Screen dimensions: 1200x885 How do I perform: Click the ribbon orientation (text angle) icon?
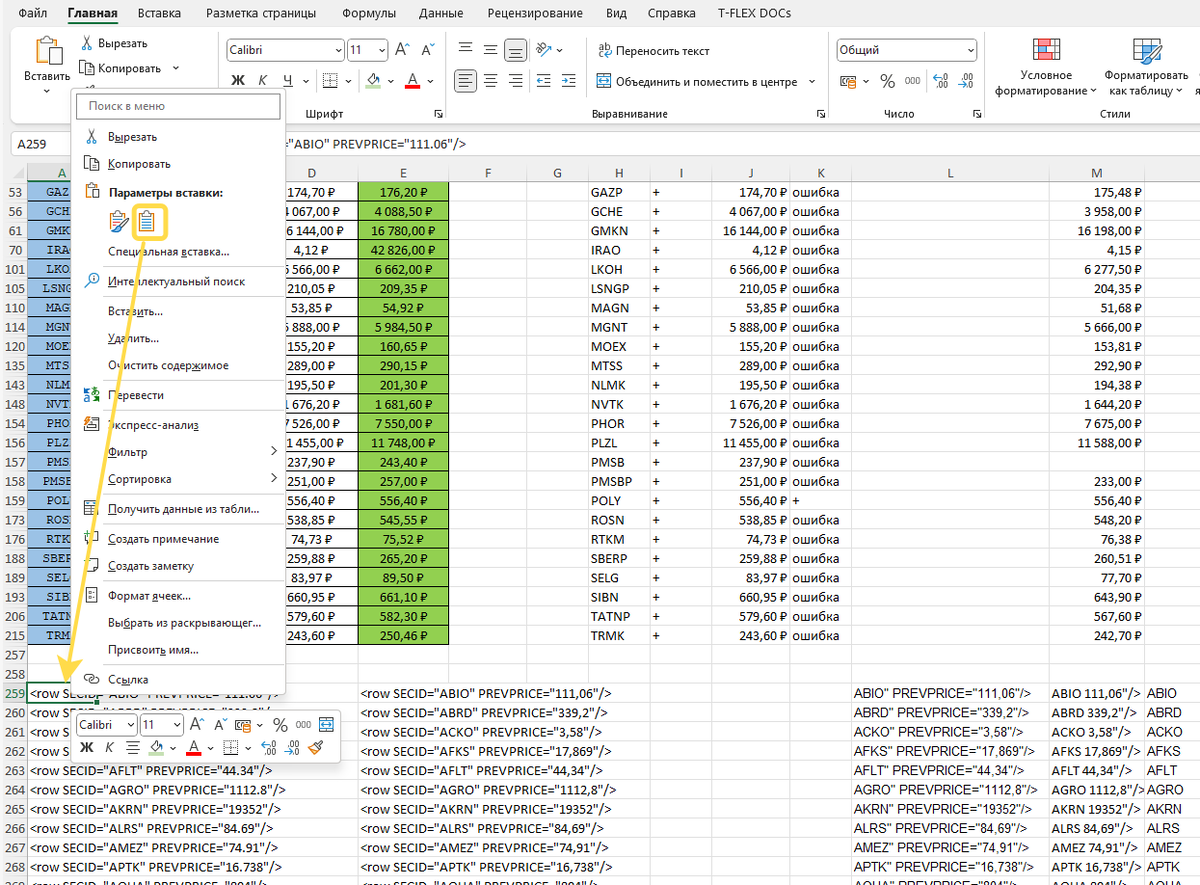coord(543,49)
